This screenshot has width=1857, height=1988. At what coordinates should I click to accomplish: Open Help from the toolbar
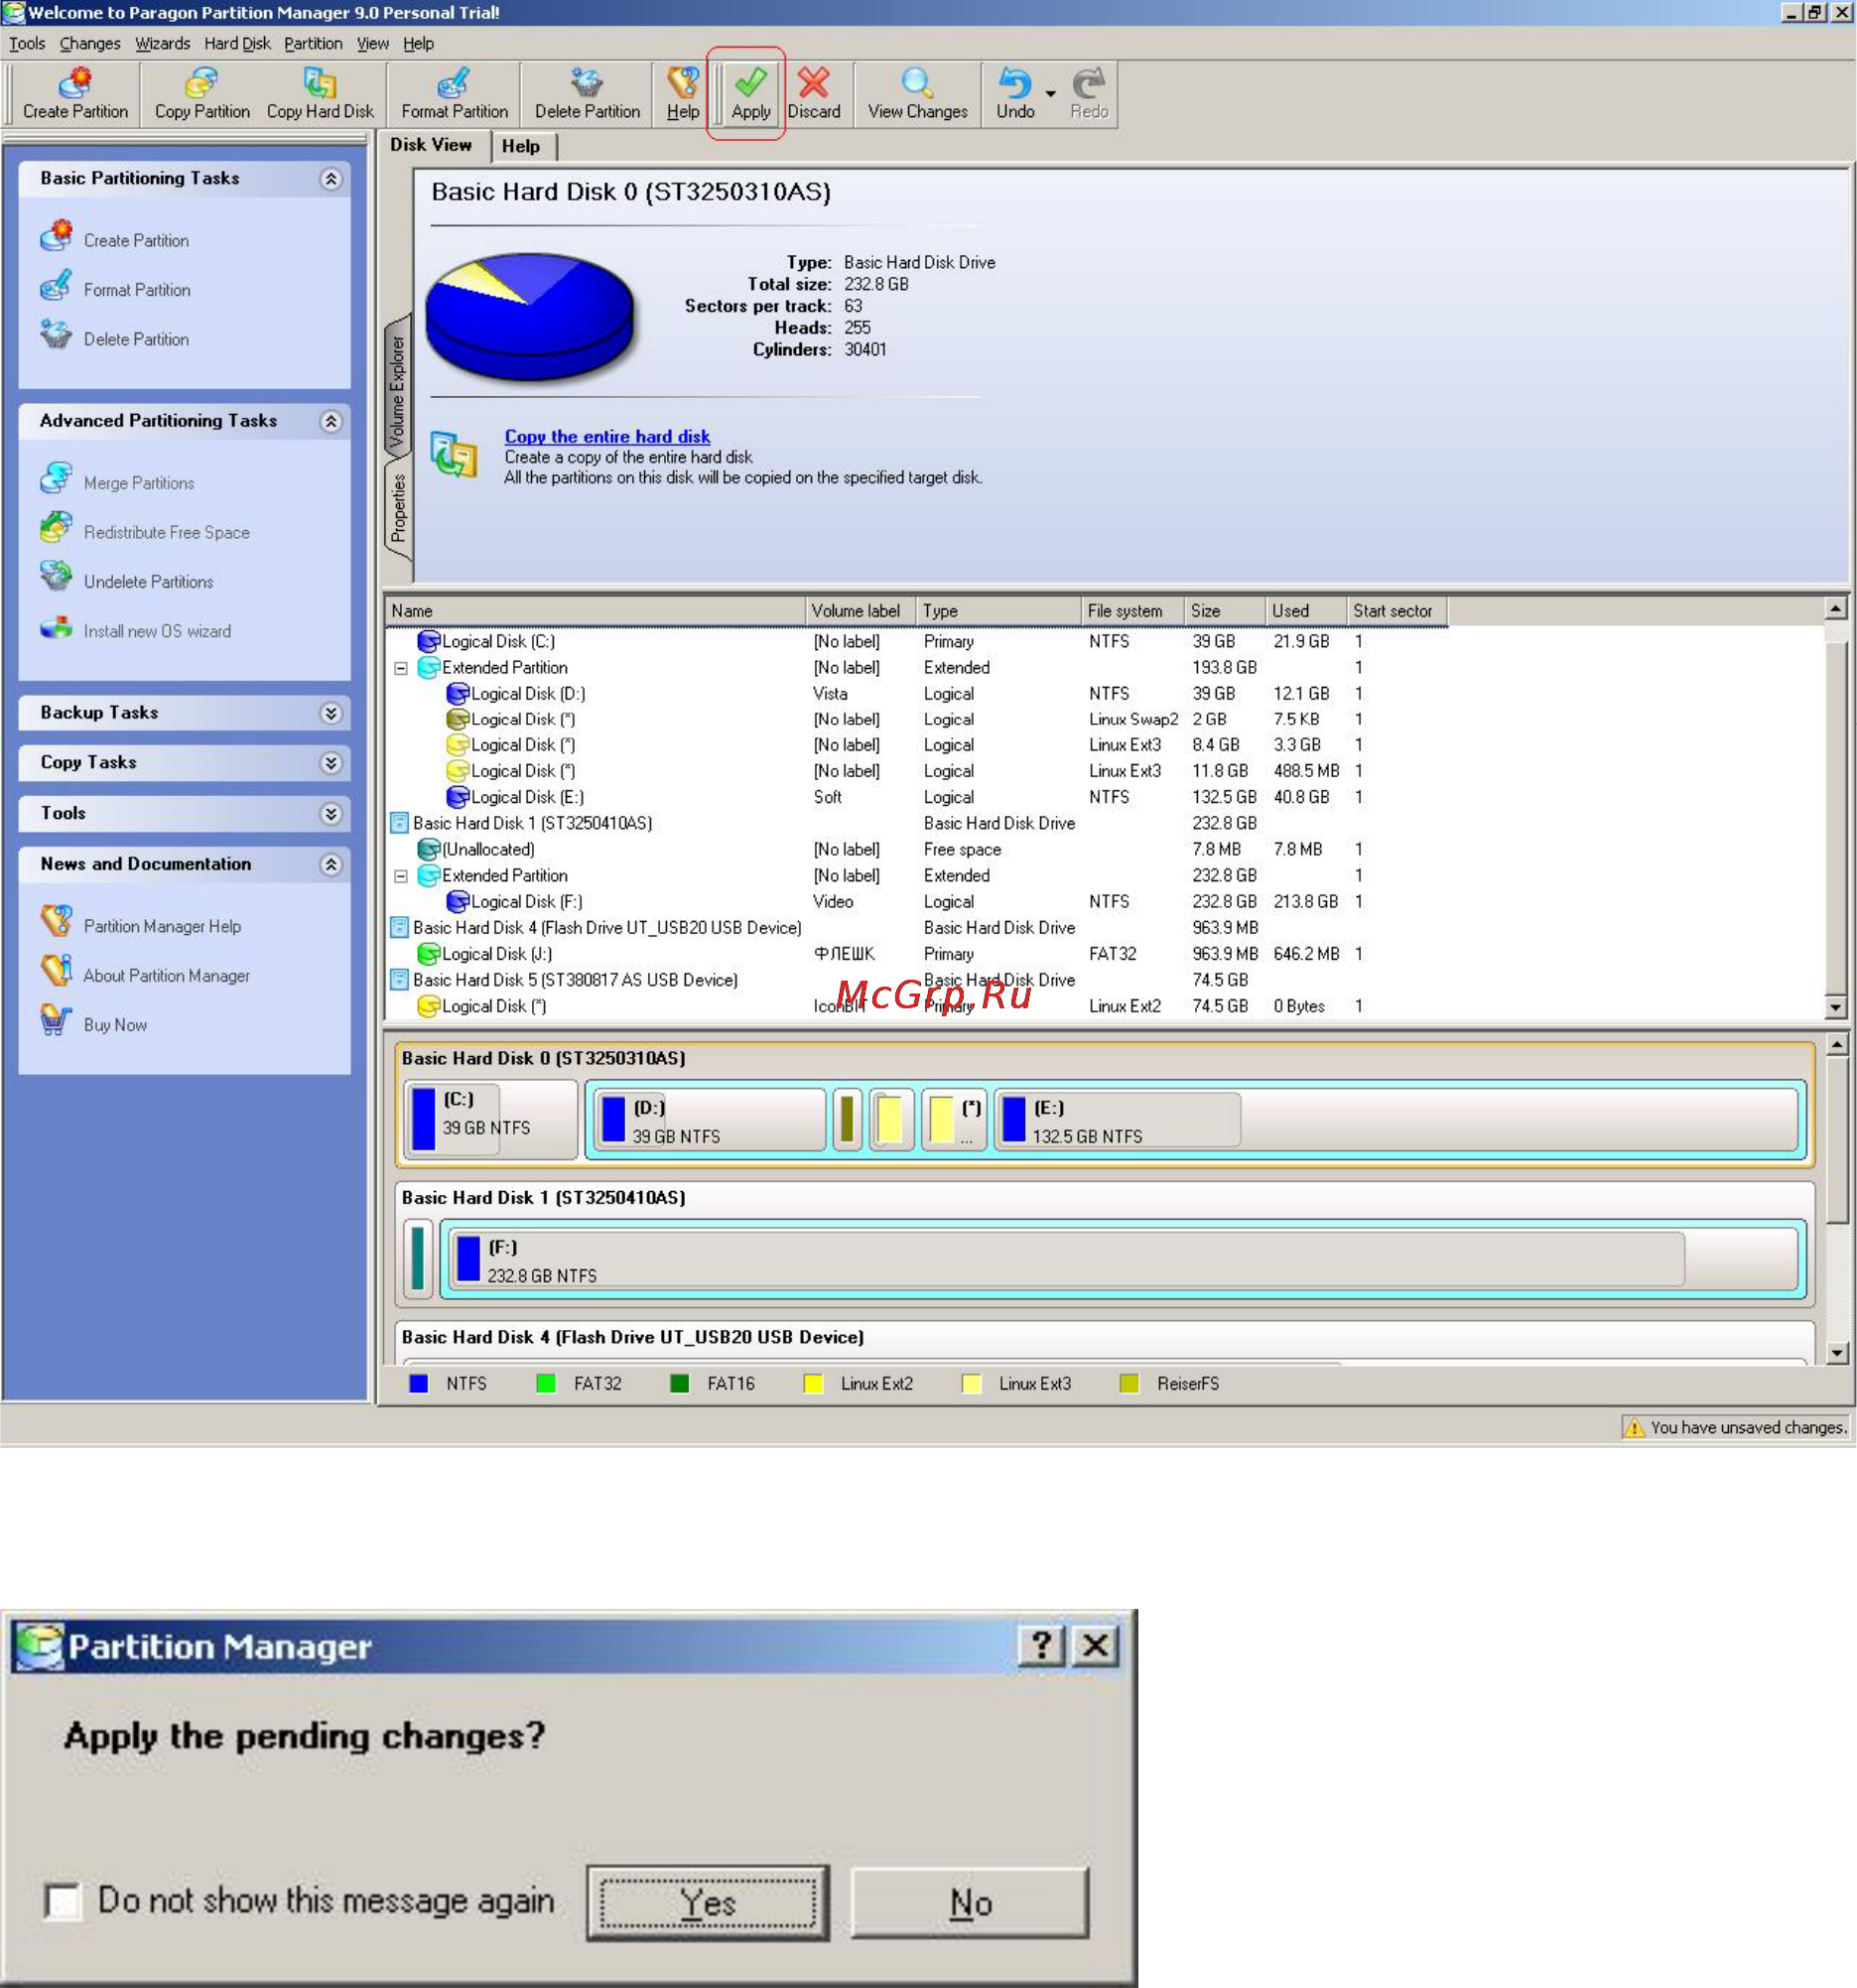(683, 94)
